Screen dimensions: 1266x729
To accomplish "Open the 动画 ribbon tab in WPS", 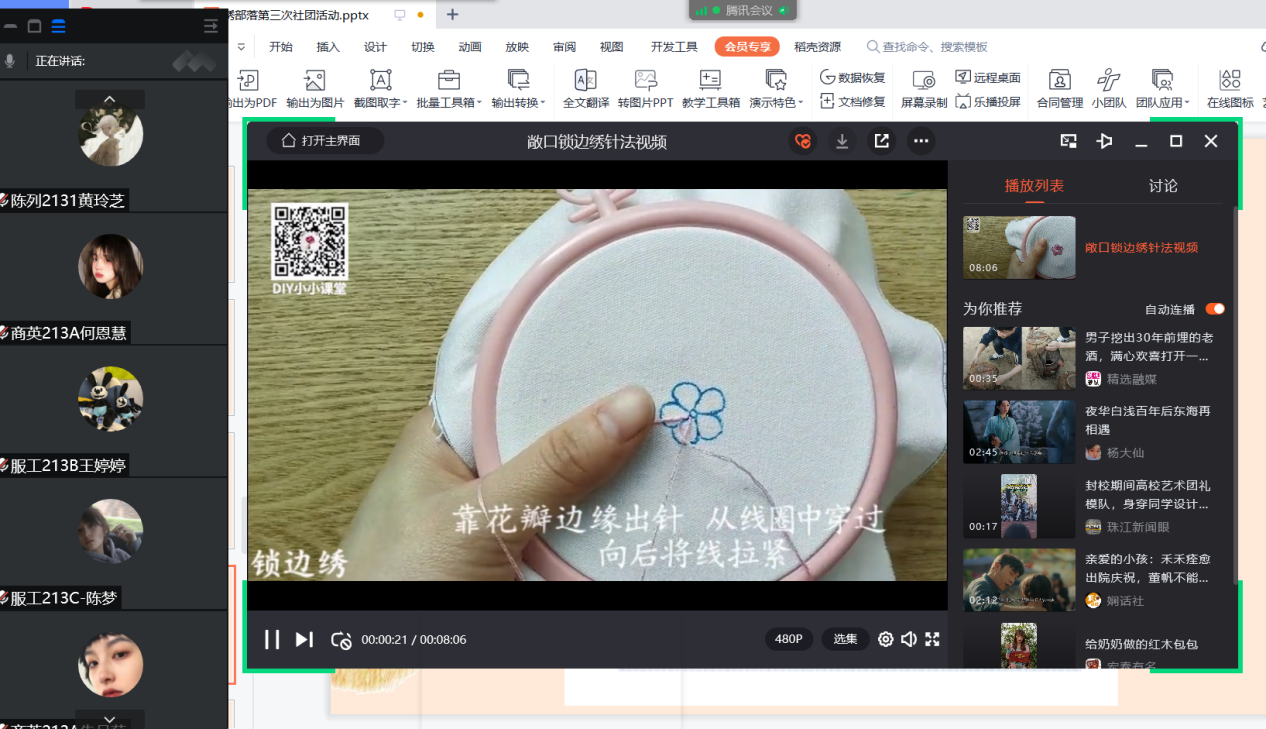I will (470, 47).
